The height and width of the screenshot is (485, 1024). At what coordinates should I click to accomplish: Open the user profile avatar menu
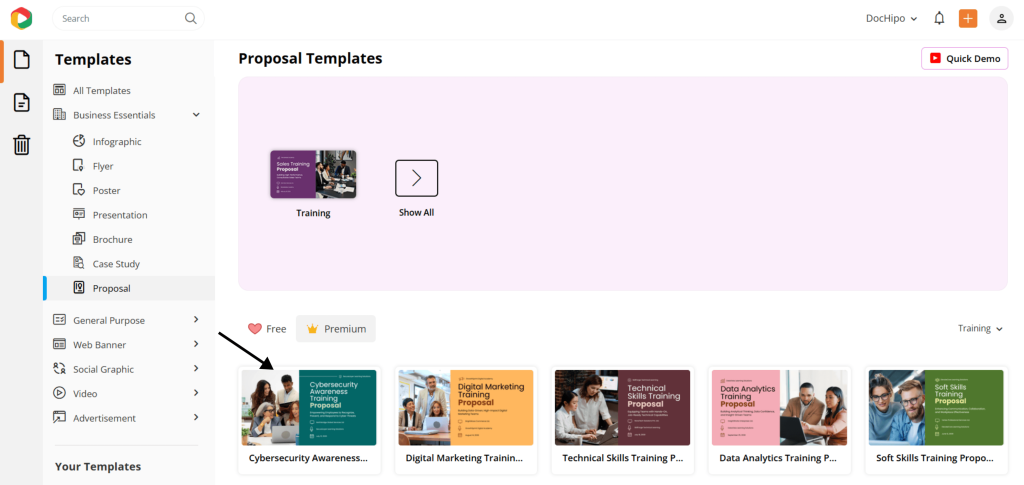tap(1001, 18)
